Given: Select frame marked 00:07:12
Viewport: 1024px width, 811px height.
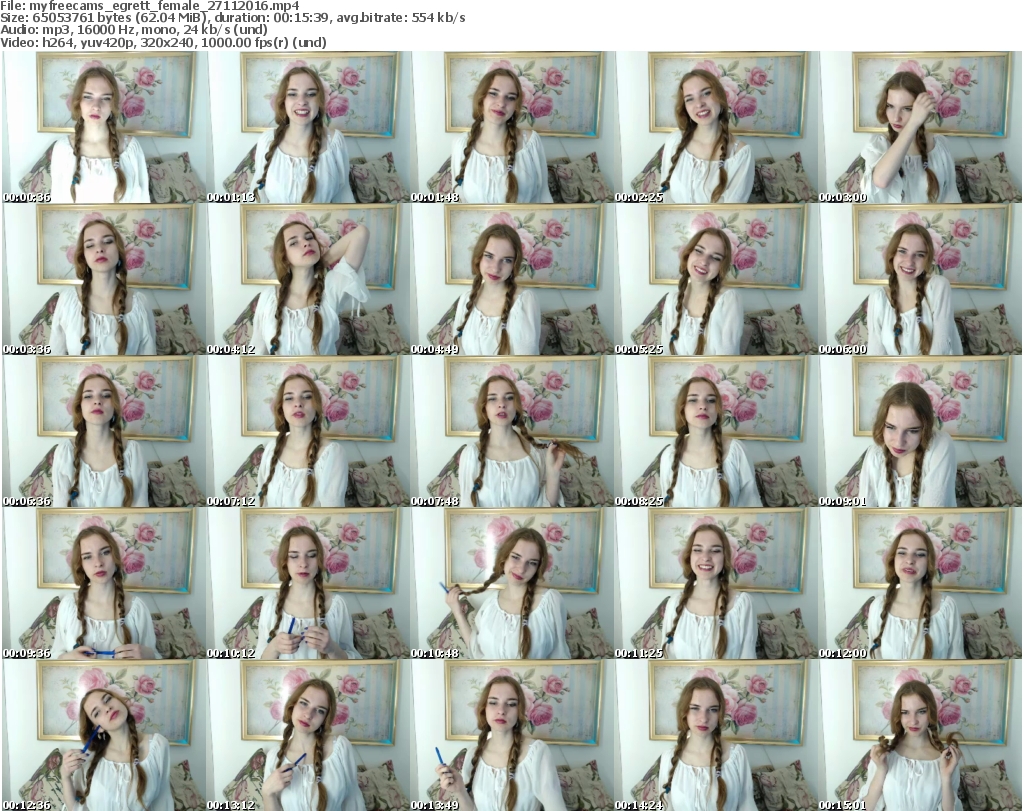Looking at the screenshot, I should point(308,432).
